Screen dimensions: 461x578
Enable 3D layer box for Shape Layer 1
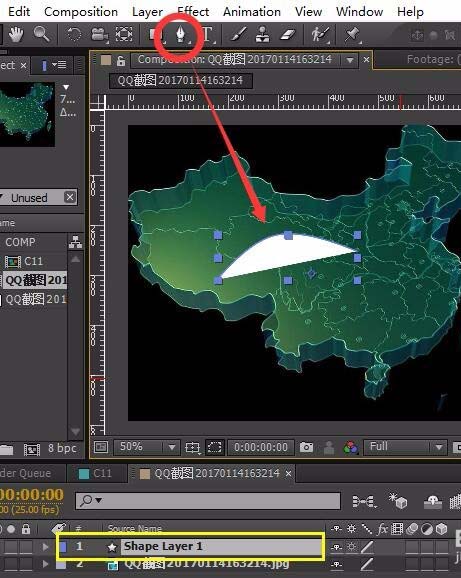click(441, 547)
